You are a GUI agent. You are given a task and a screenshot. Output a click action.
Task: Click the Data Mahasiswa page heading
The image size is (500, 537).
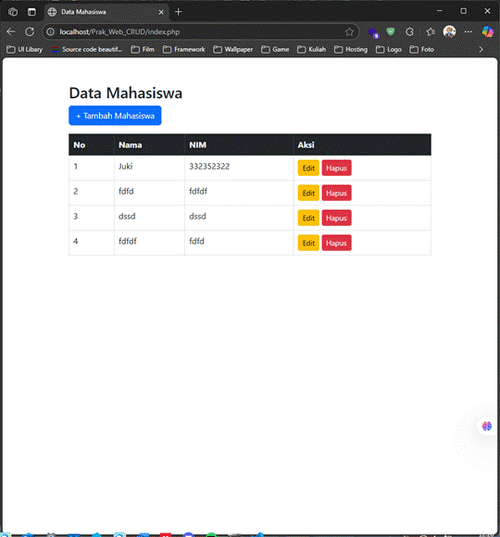pos(126,93)
